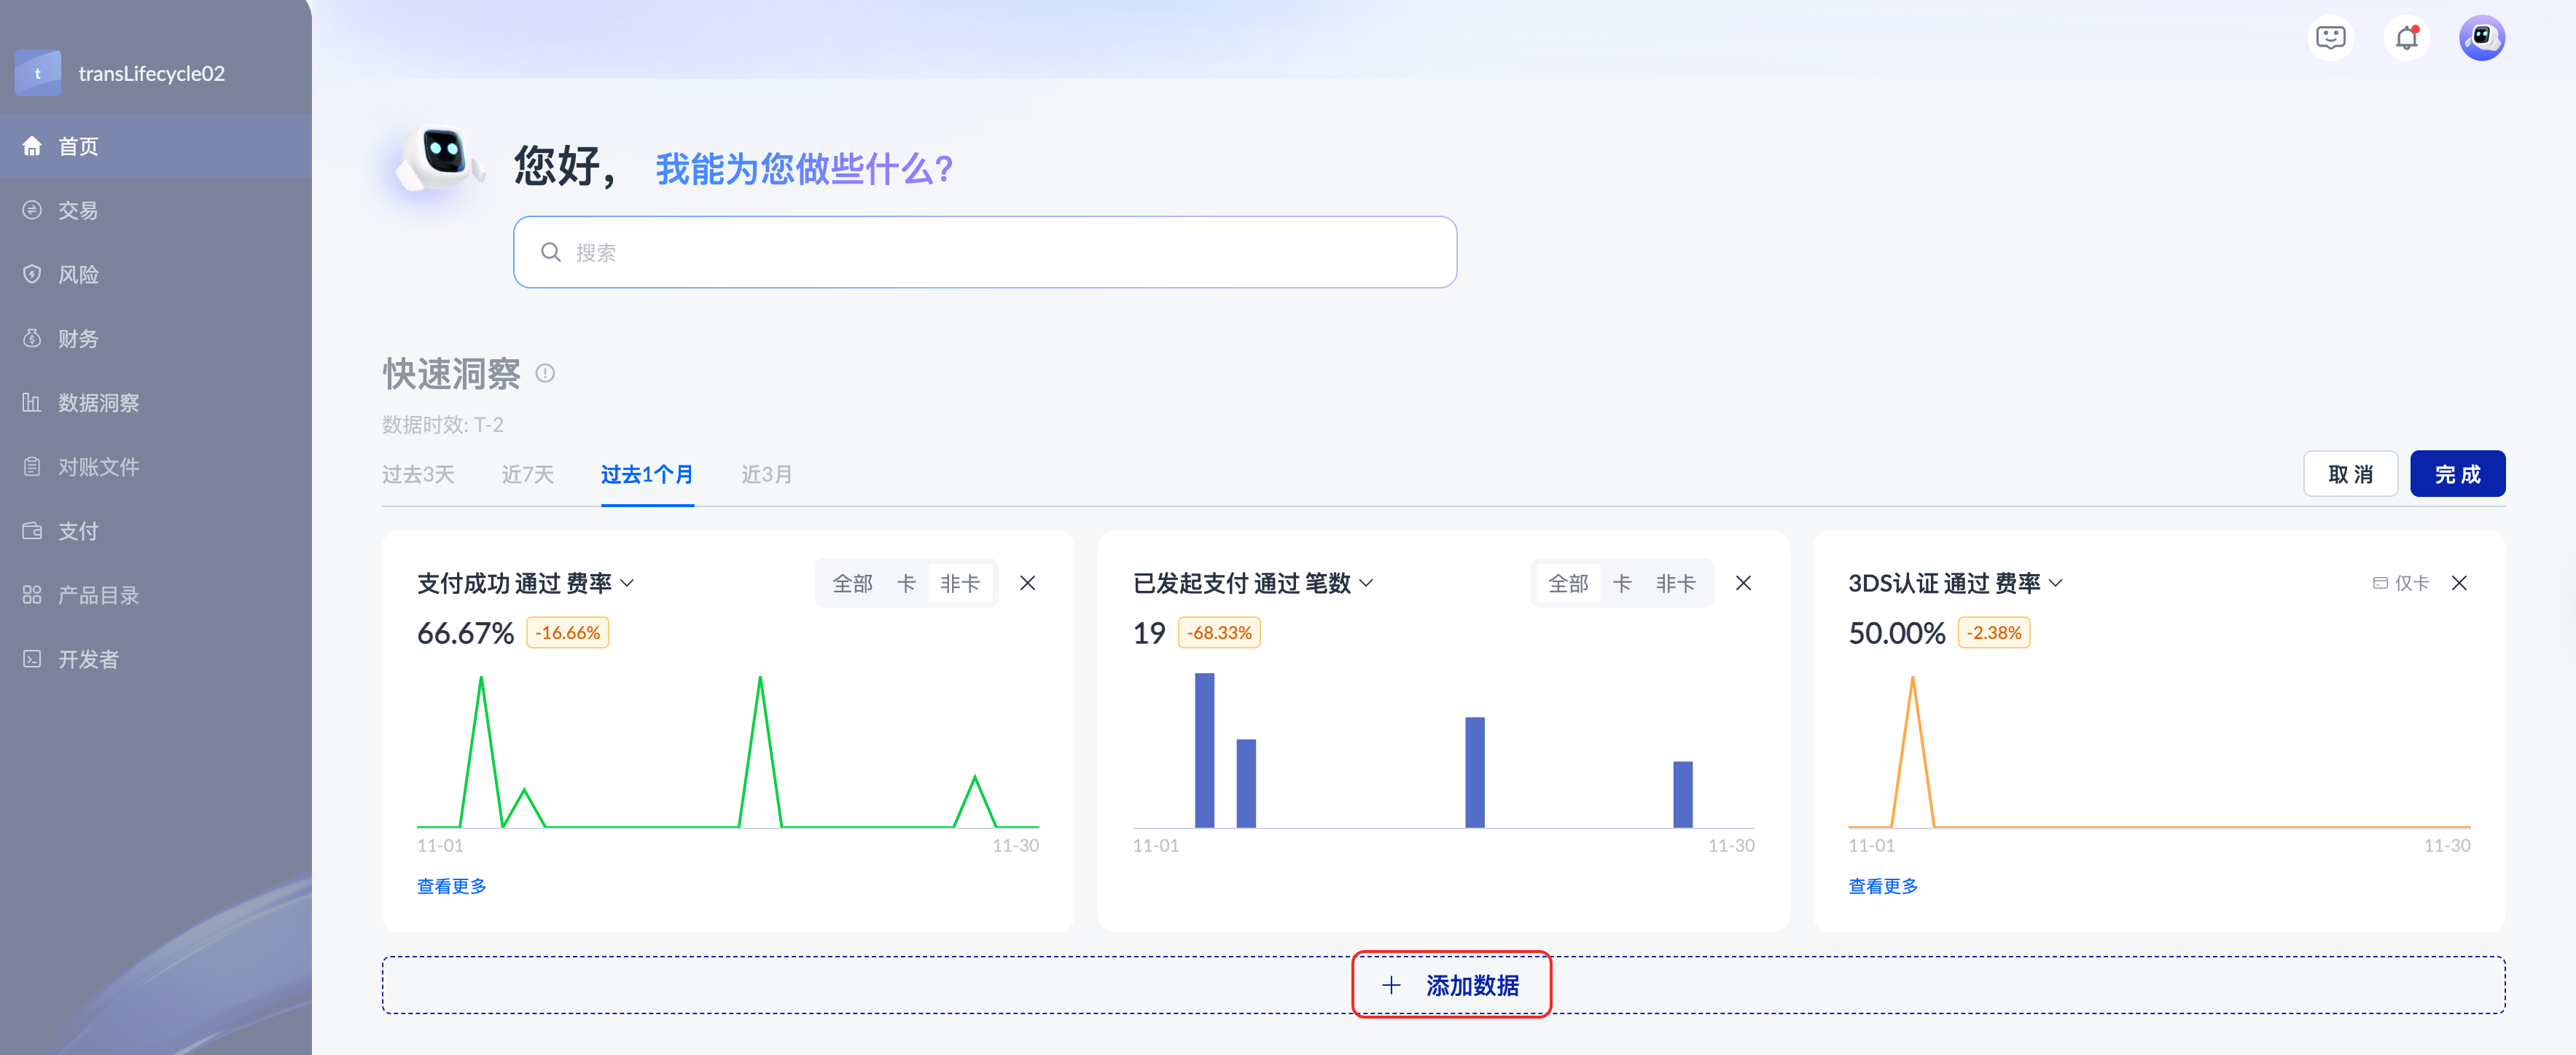Open the user avatar menu
Screen dimensions: 2576x1055
click(2481, 38)
